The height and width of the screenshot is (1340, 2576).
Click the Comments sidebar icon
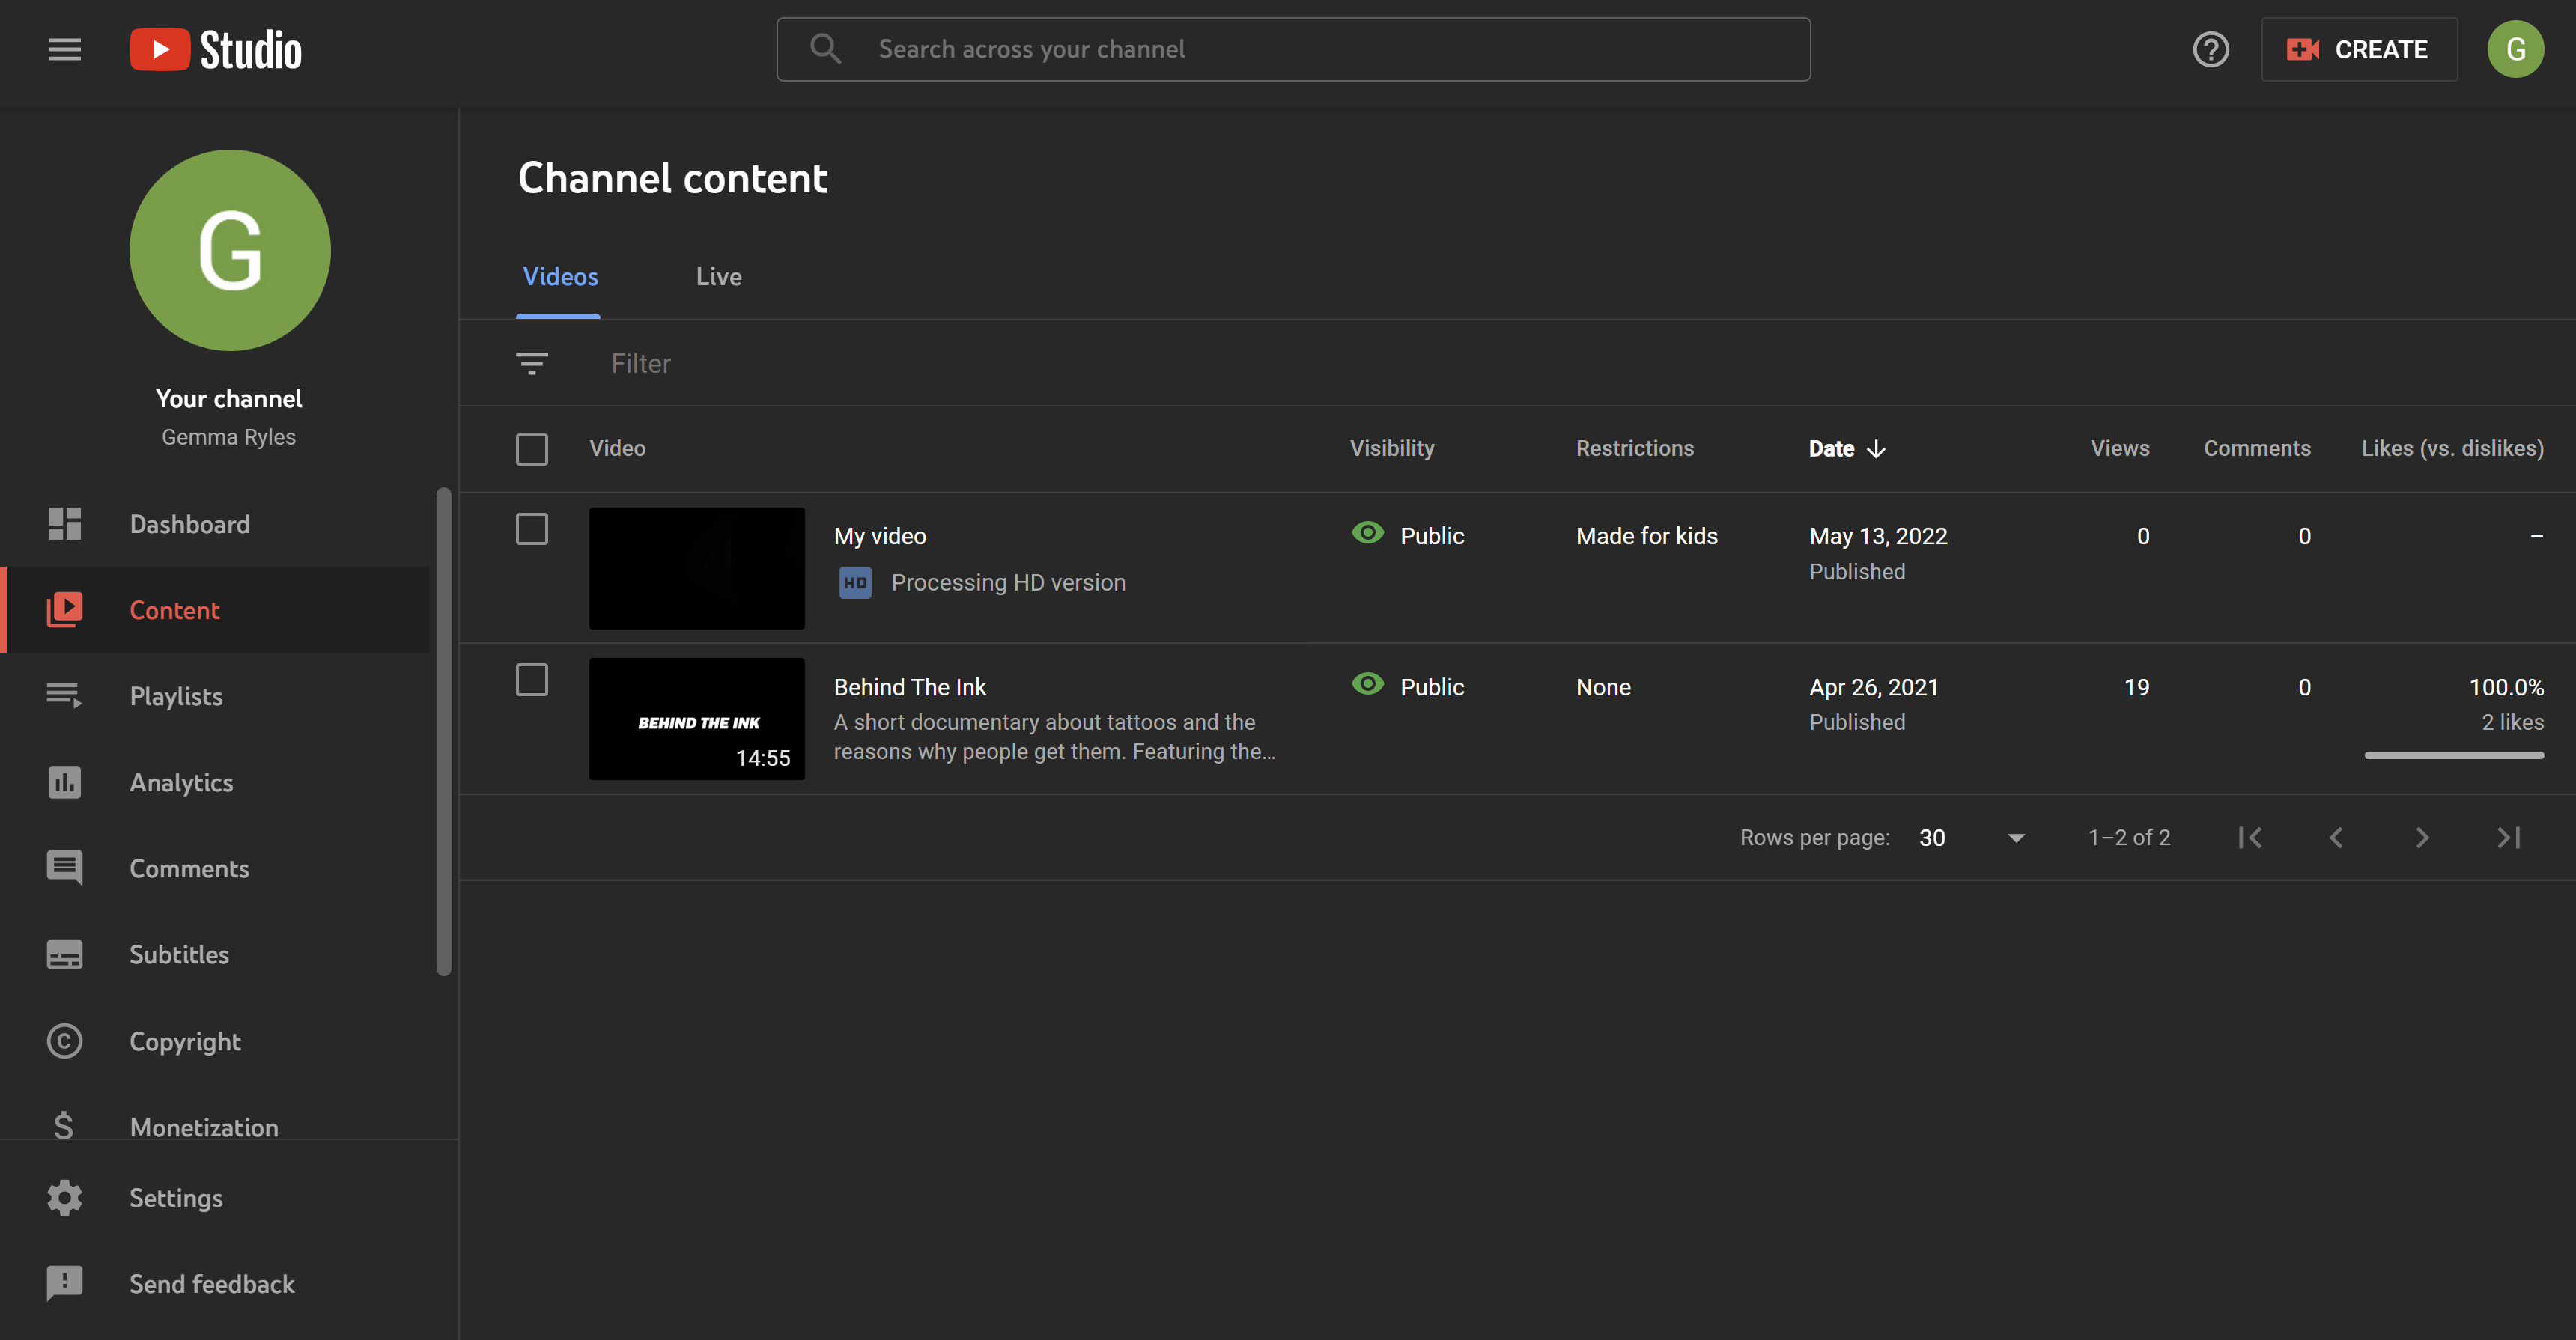coord(65,868)
